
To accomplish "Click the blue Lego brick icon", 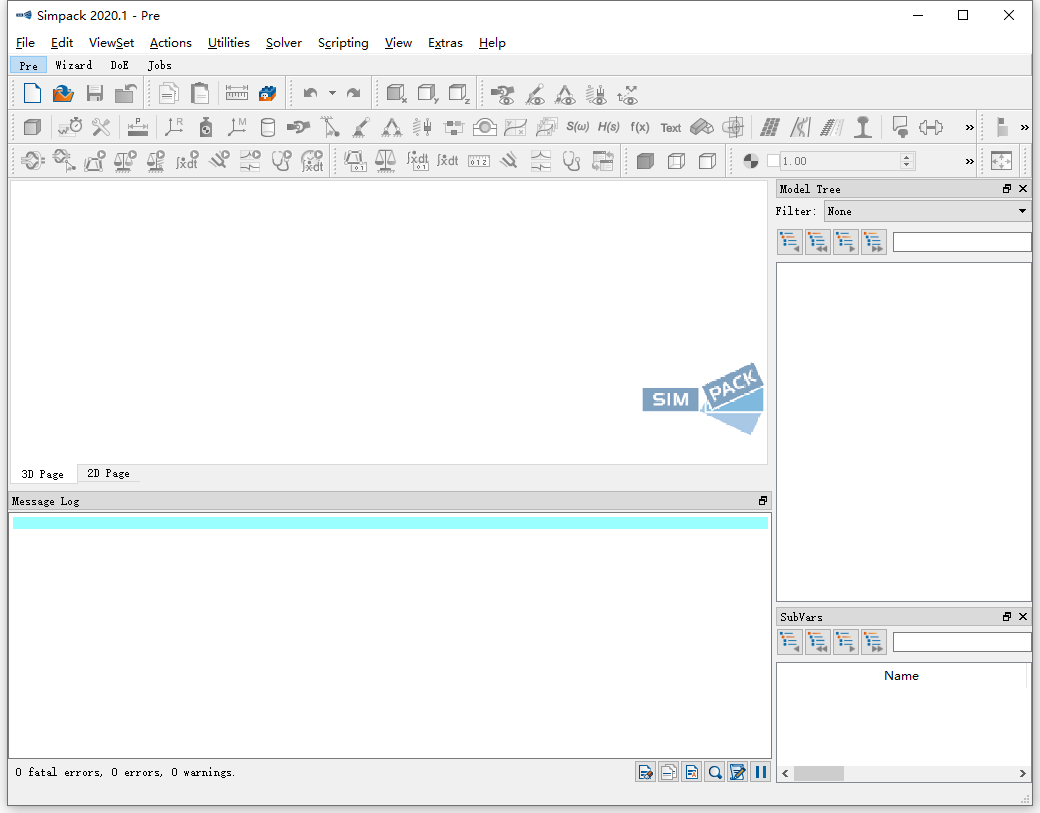I will tap(267, 94).
